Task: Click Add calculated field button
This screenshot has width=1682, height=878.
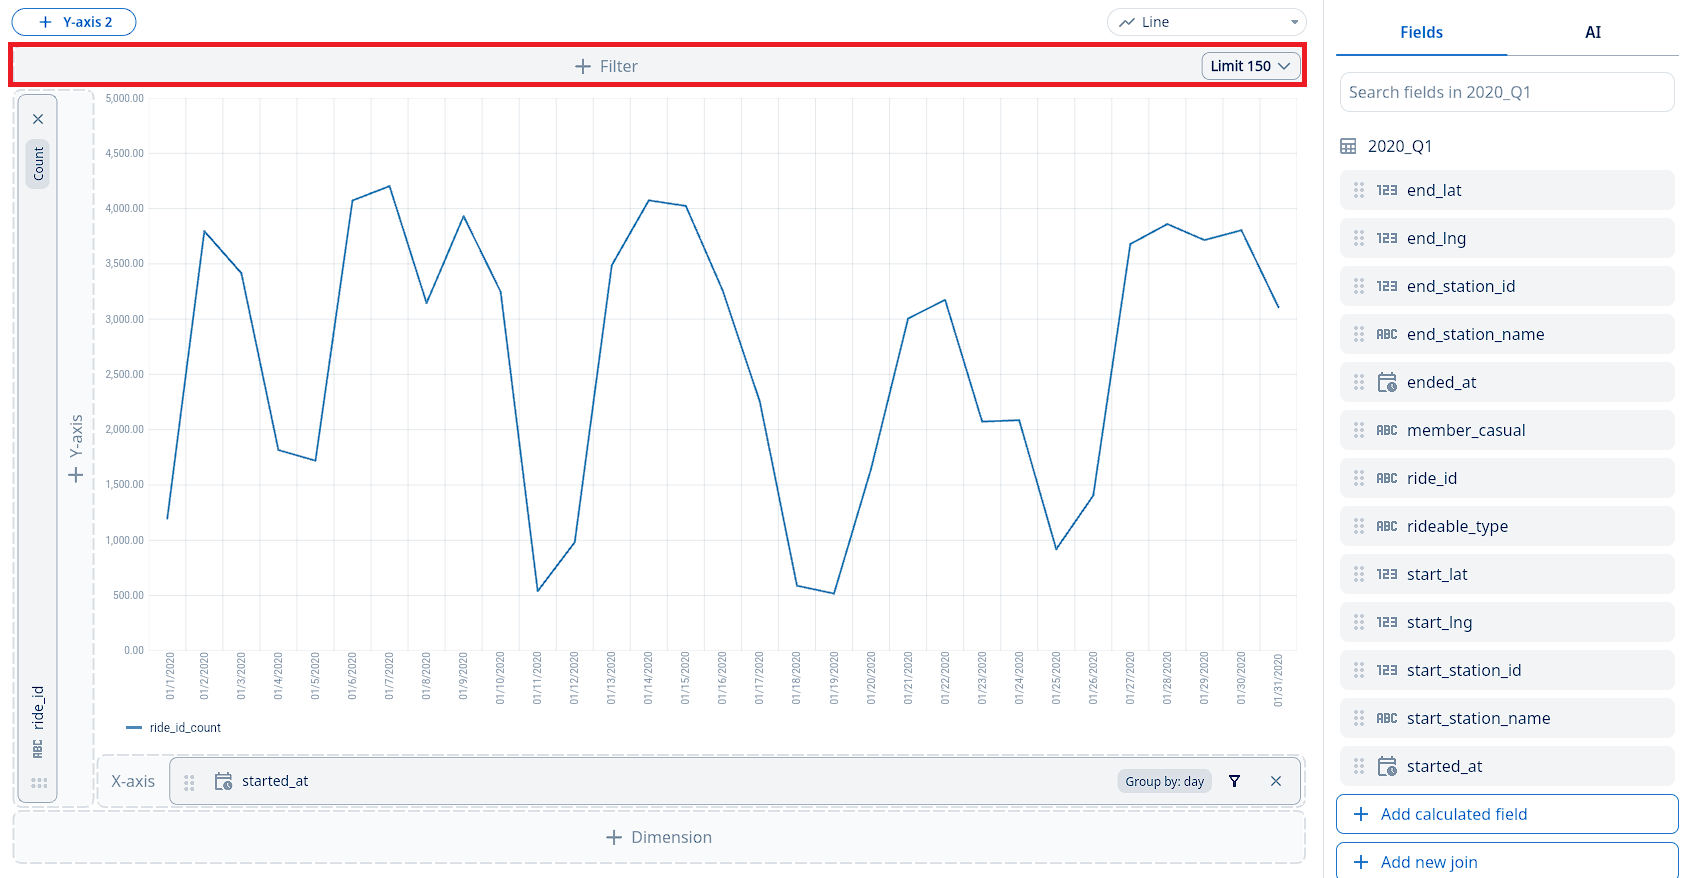Action: 1506,814
